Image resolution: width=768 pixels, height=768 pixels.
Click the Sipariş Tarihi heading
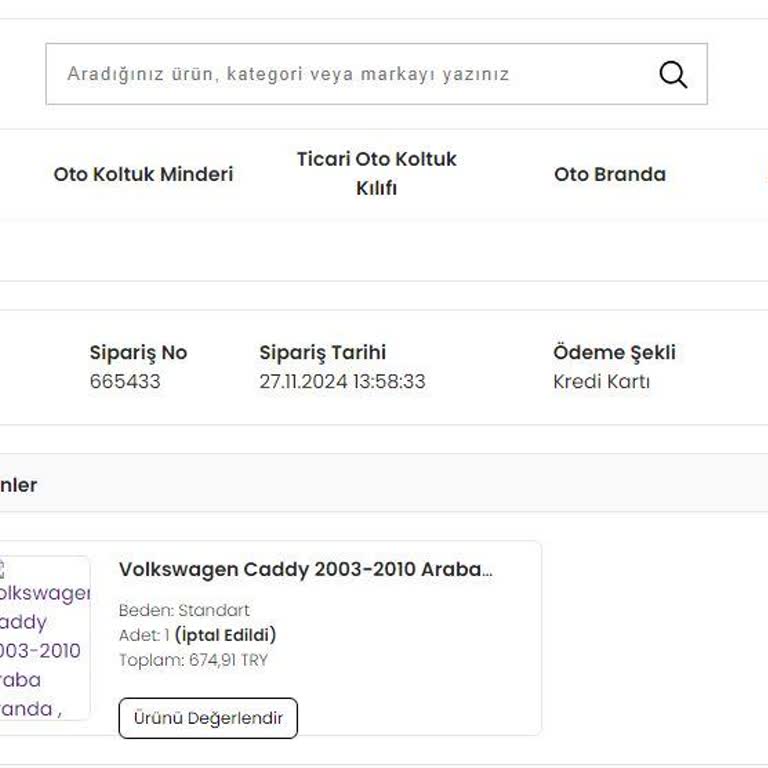click(x=322, y=352)
